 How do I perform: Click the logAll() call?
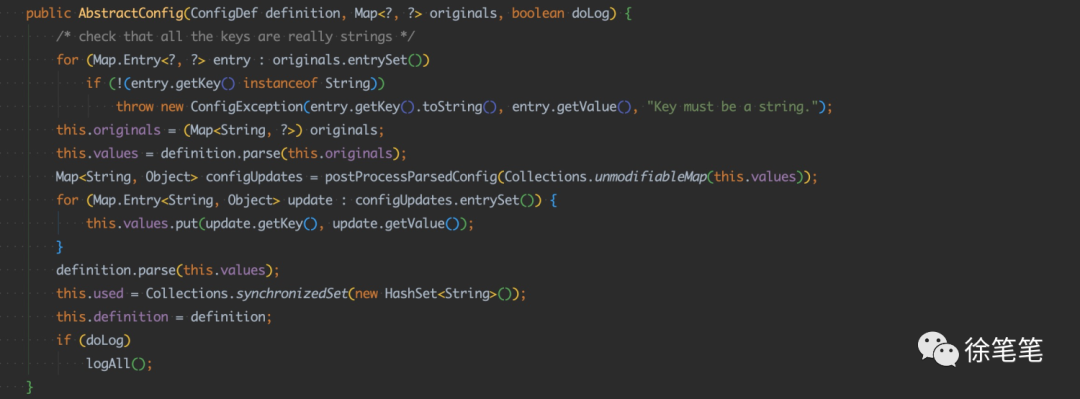[x=119, y=363]
